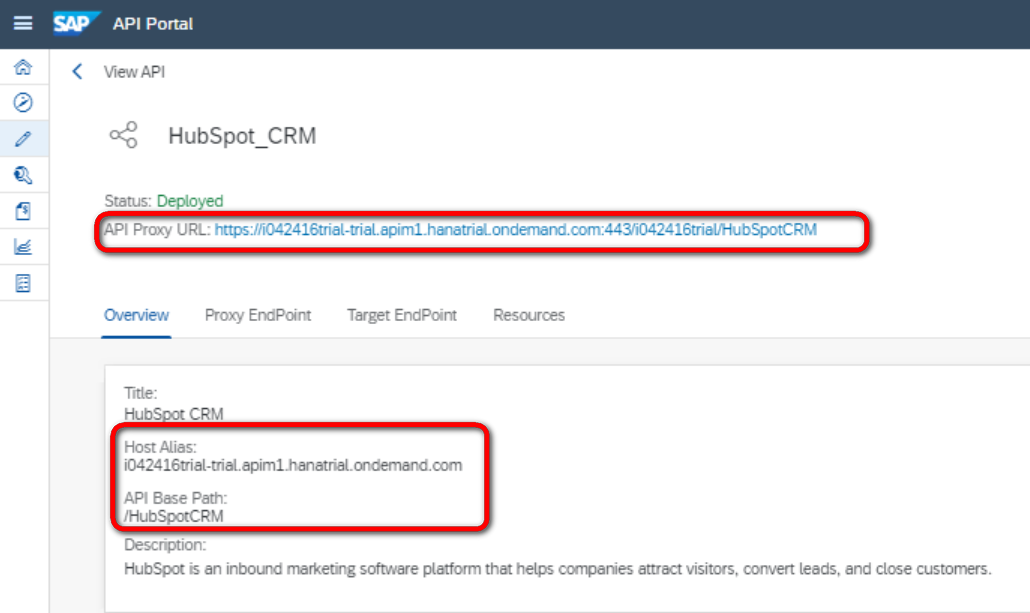Click the SAP logo

coord(76,23)
